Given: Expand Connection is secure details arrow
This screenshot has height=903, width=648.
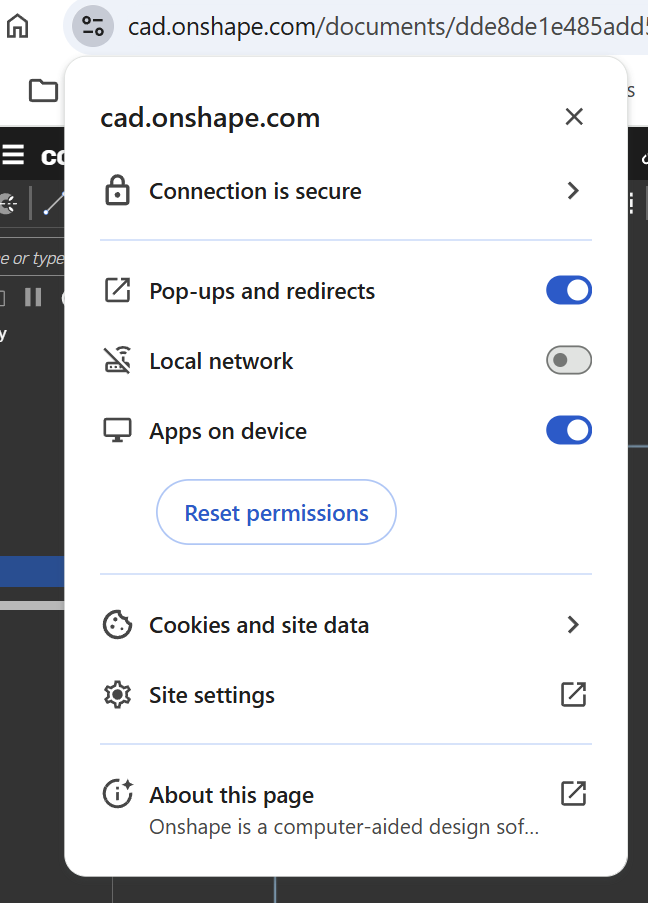Looking at the screenshot, I should tap(573, 191).
